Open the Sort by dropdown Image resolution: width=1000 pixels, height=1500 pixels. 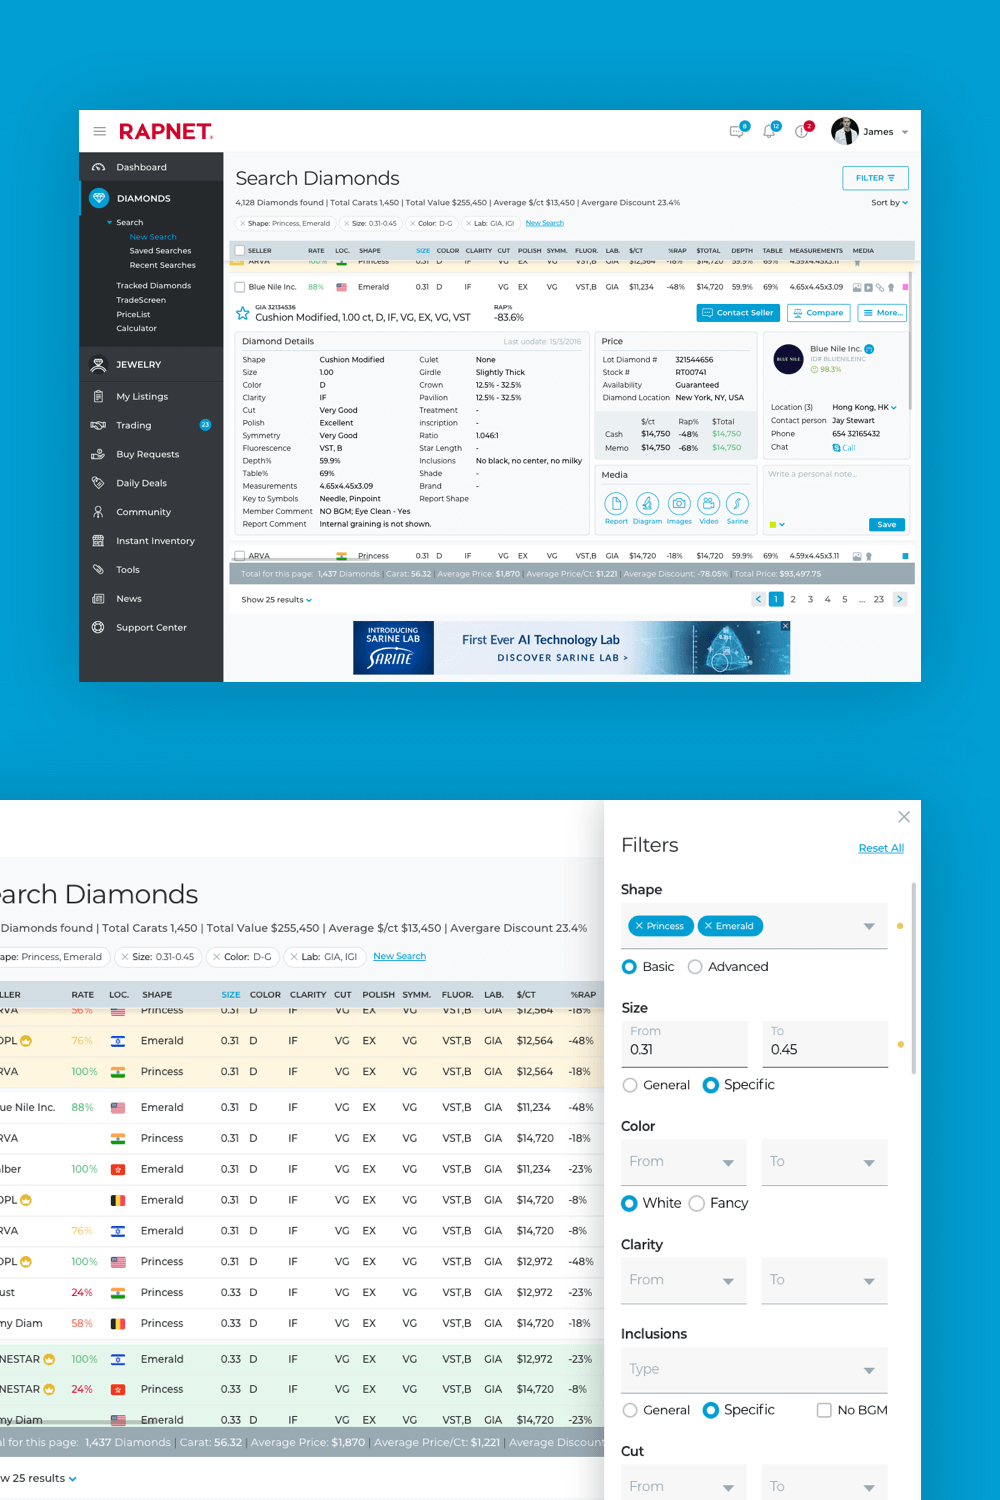click(x=889, y=203)
